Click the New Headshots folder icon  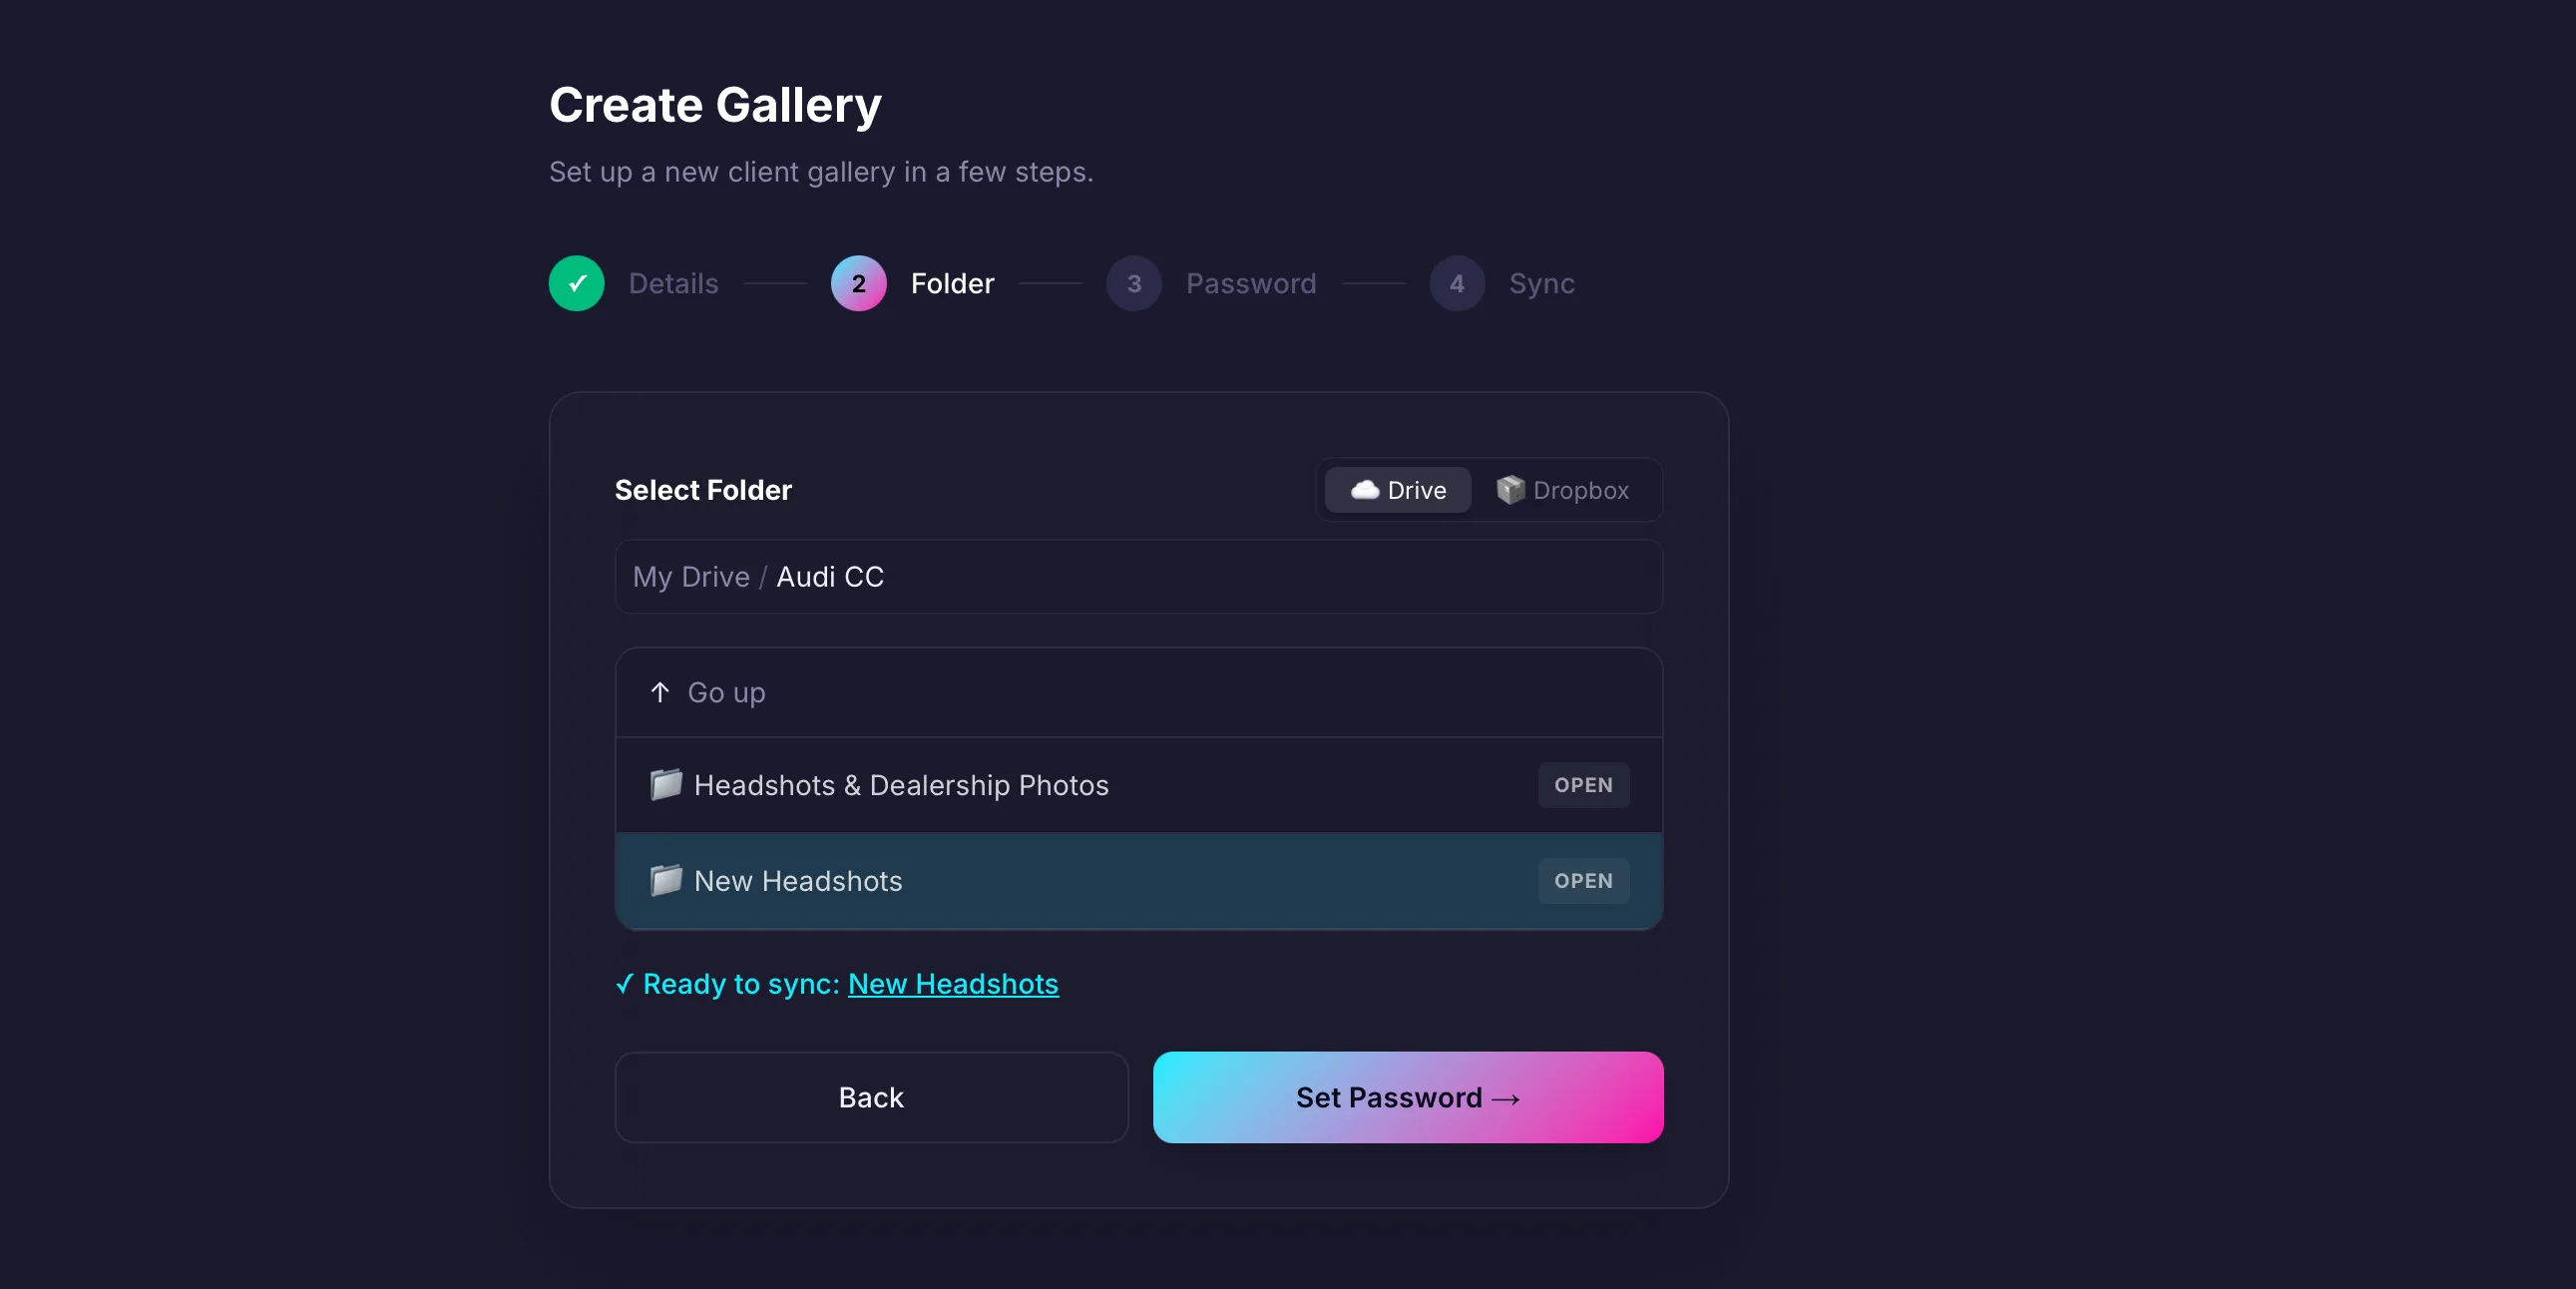[x=666, y=881]
